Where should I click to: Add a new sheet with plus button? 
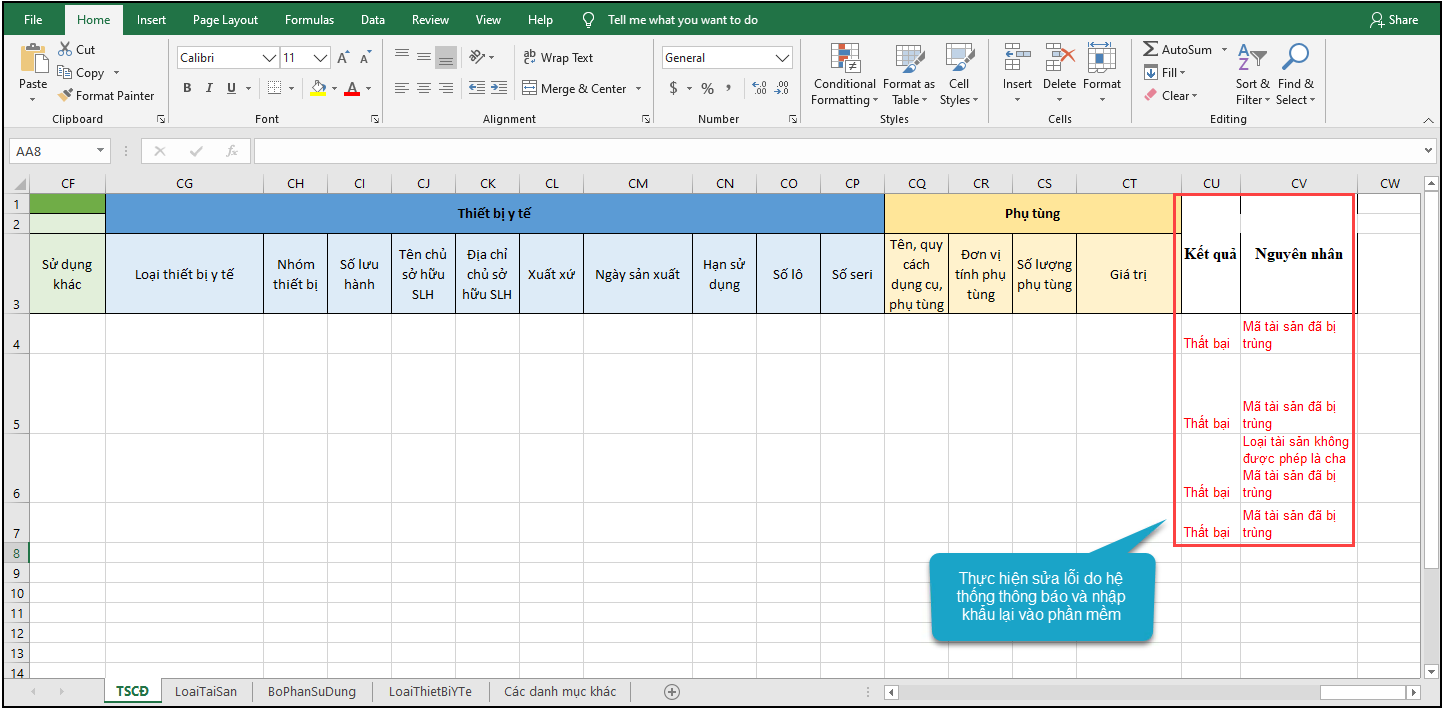672,691
